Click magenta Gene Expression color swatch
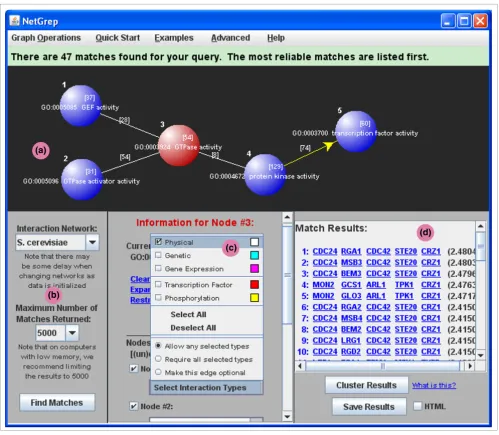This screenshot has width=499, height=435. point(254,268)
